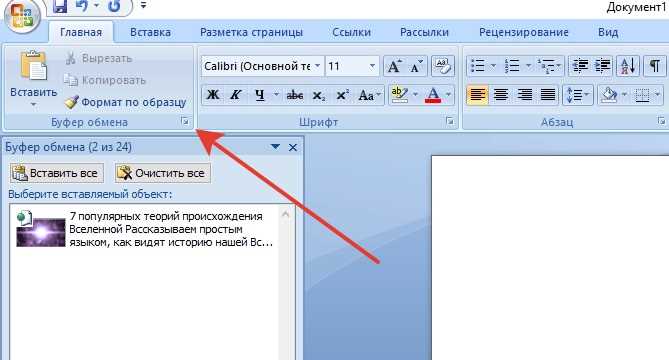Expand the font name dropdown arrow
The width and height of the screenshot is (669, 360).
[x=318, y=66]
